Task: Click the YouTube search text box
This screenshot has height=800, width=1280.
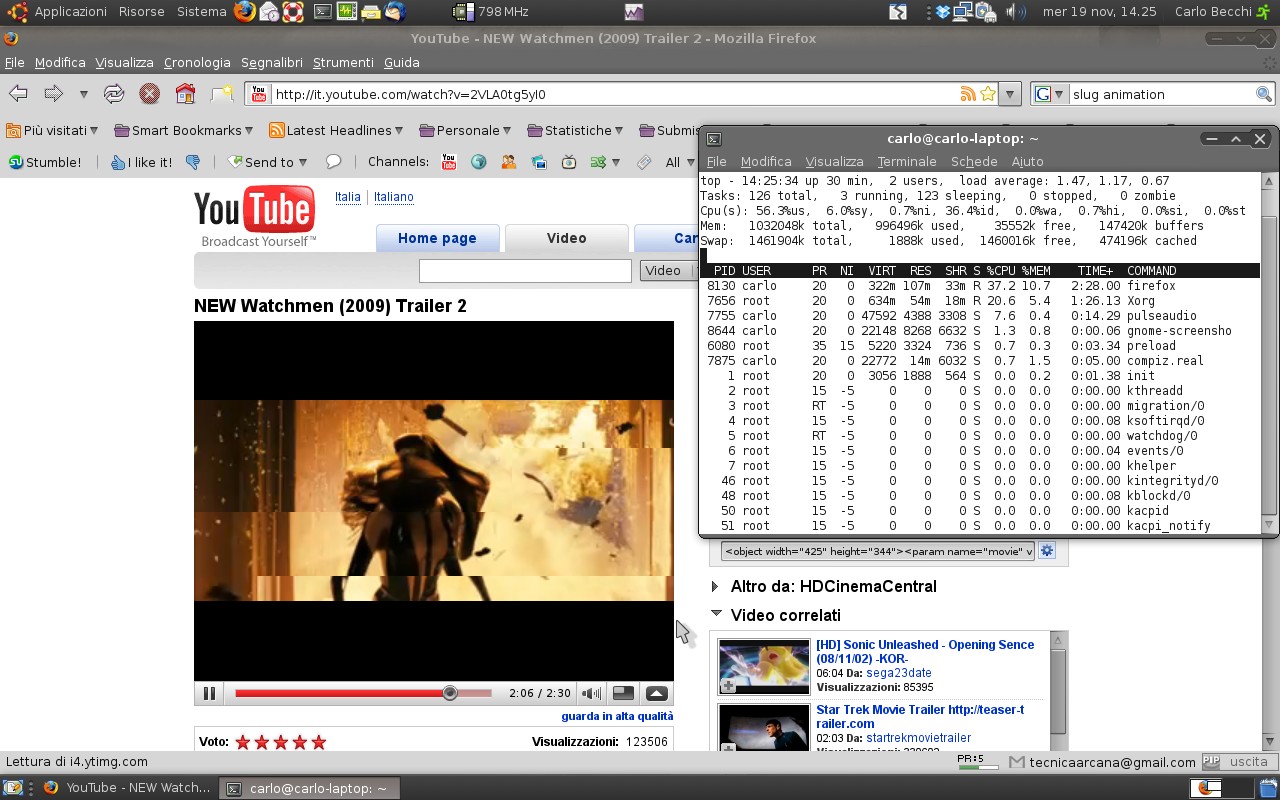Action: click(525, 270)
